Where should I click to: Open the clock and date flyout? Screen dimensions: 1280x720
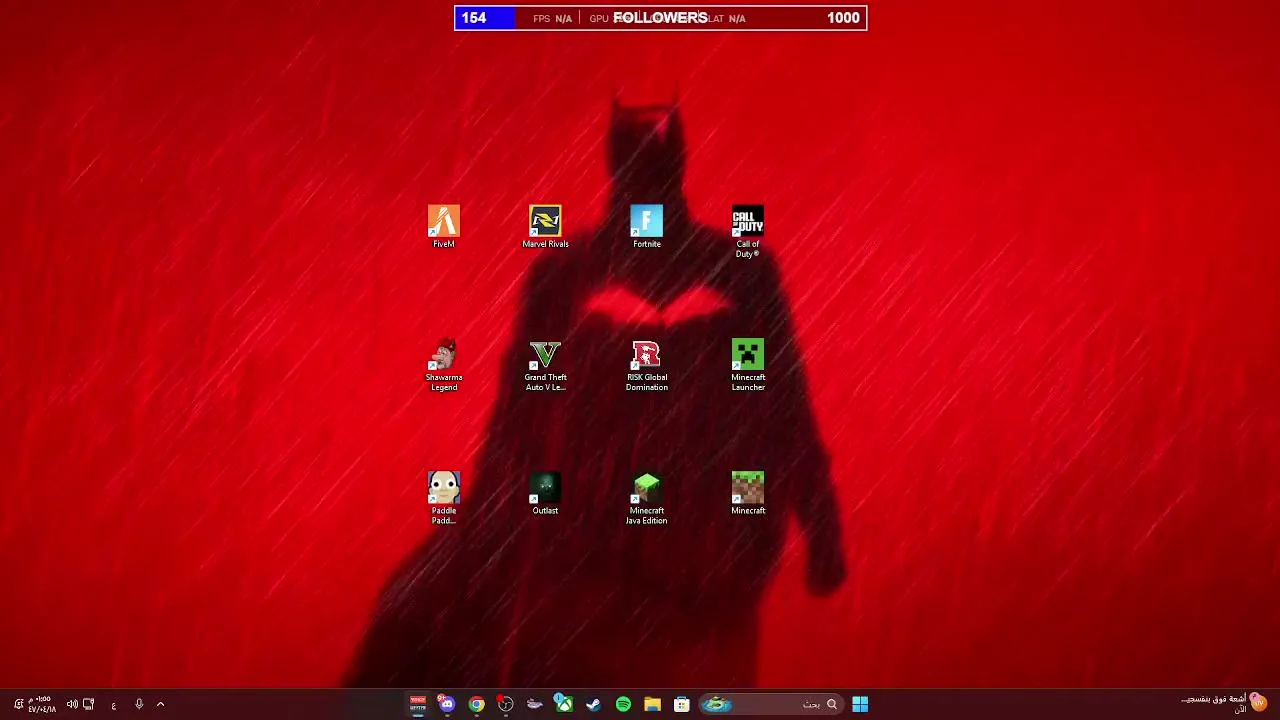coord(41,704)
